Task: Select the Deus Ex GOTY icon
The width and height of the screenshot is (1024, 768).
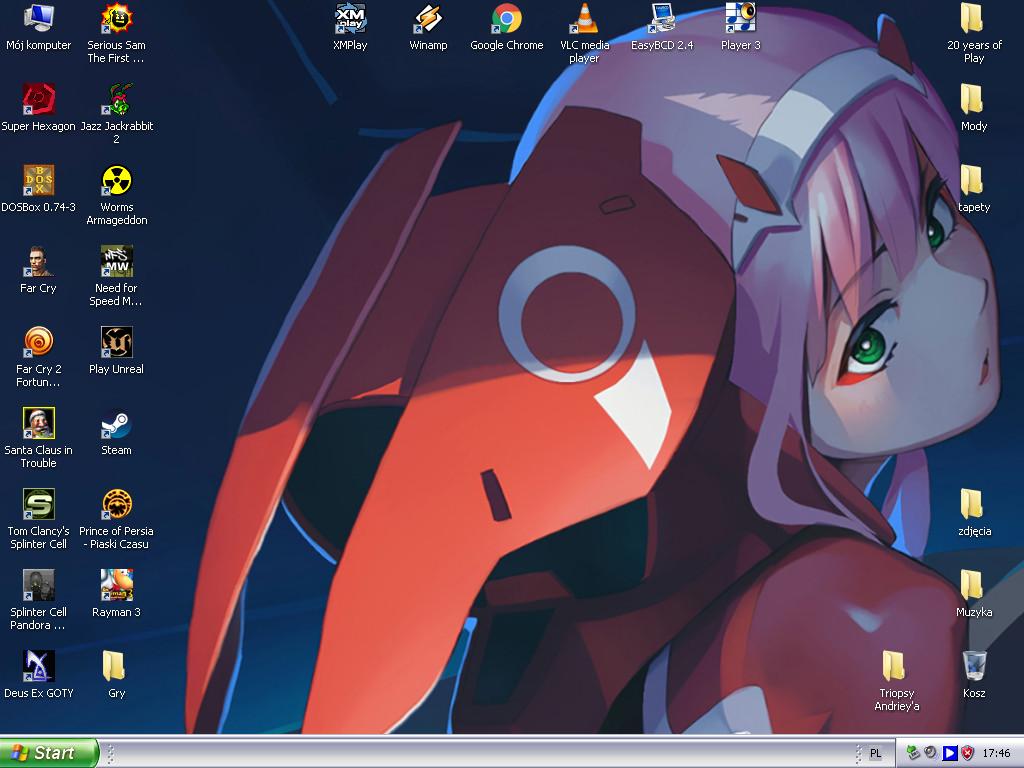Action: click(39, 666)
